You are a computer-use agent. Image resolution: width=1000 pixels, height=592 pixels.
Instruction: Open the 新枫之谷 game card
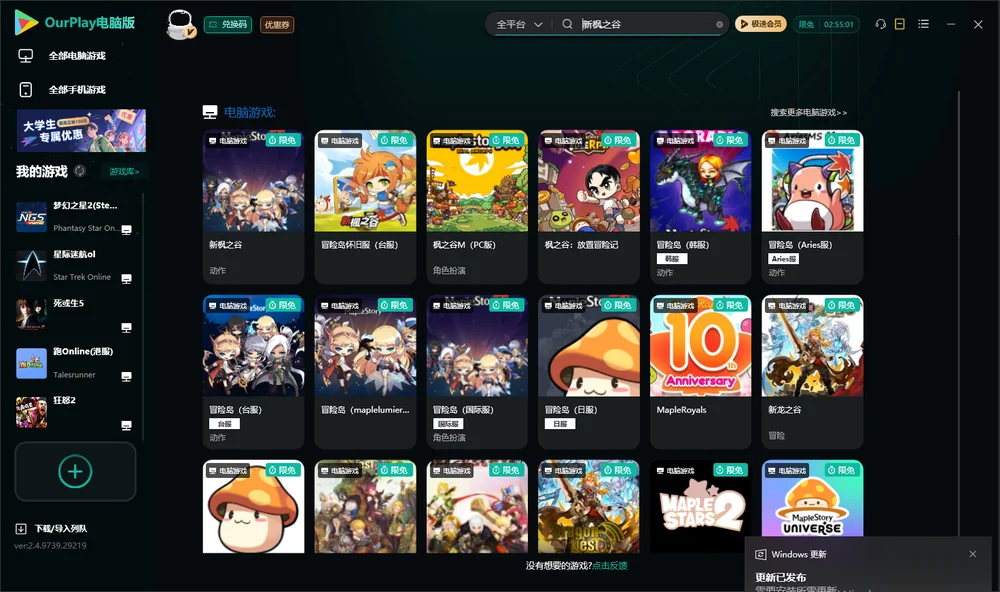point(253,207)
